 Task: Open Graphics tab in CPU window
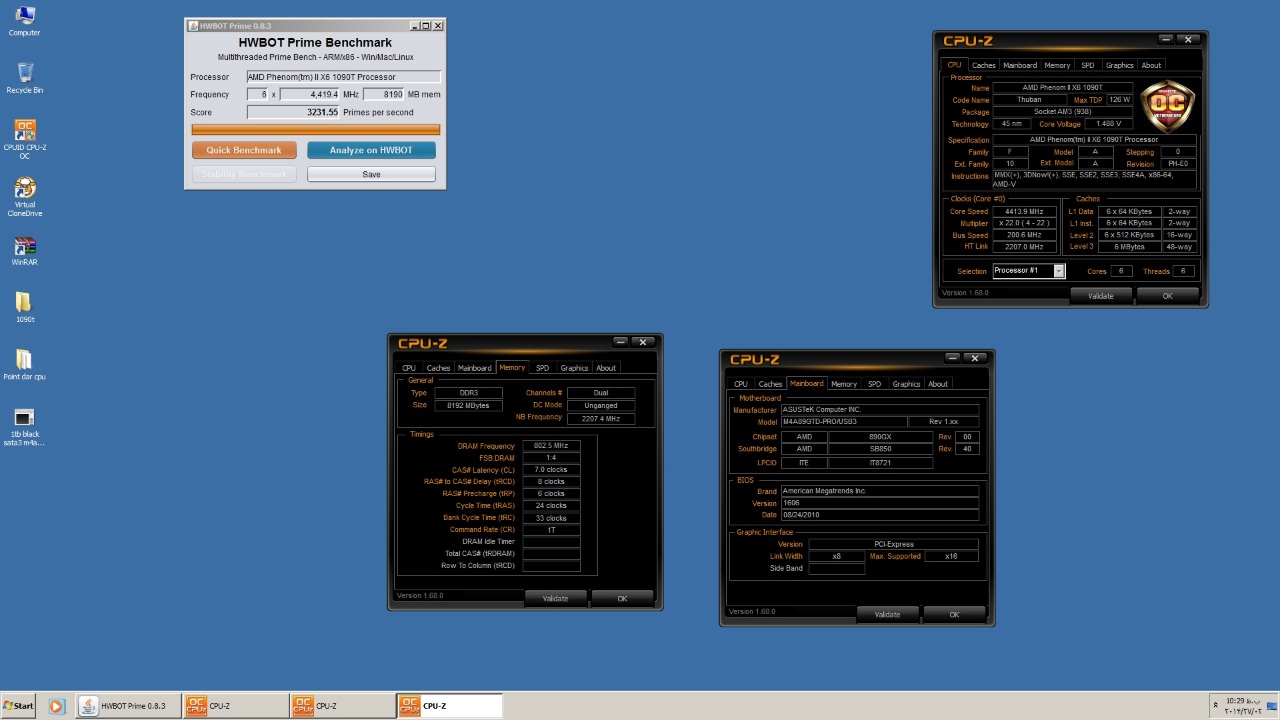(1119, 65)
